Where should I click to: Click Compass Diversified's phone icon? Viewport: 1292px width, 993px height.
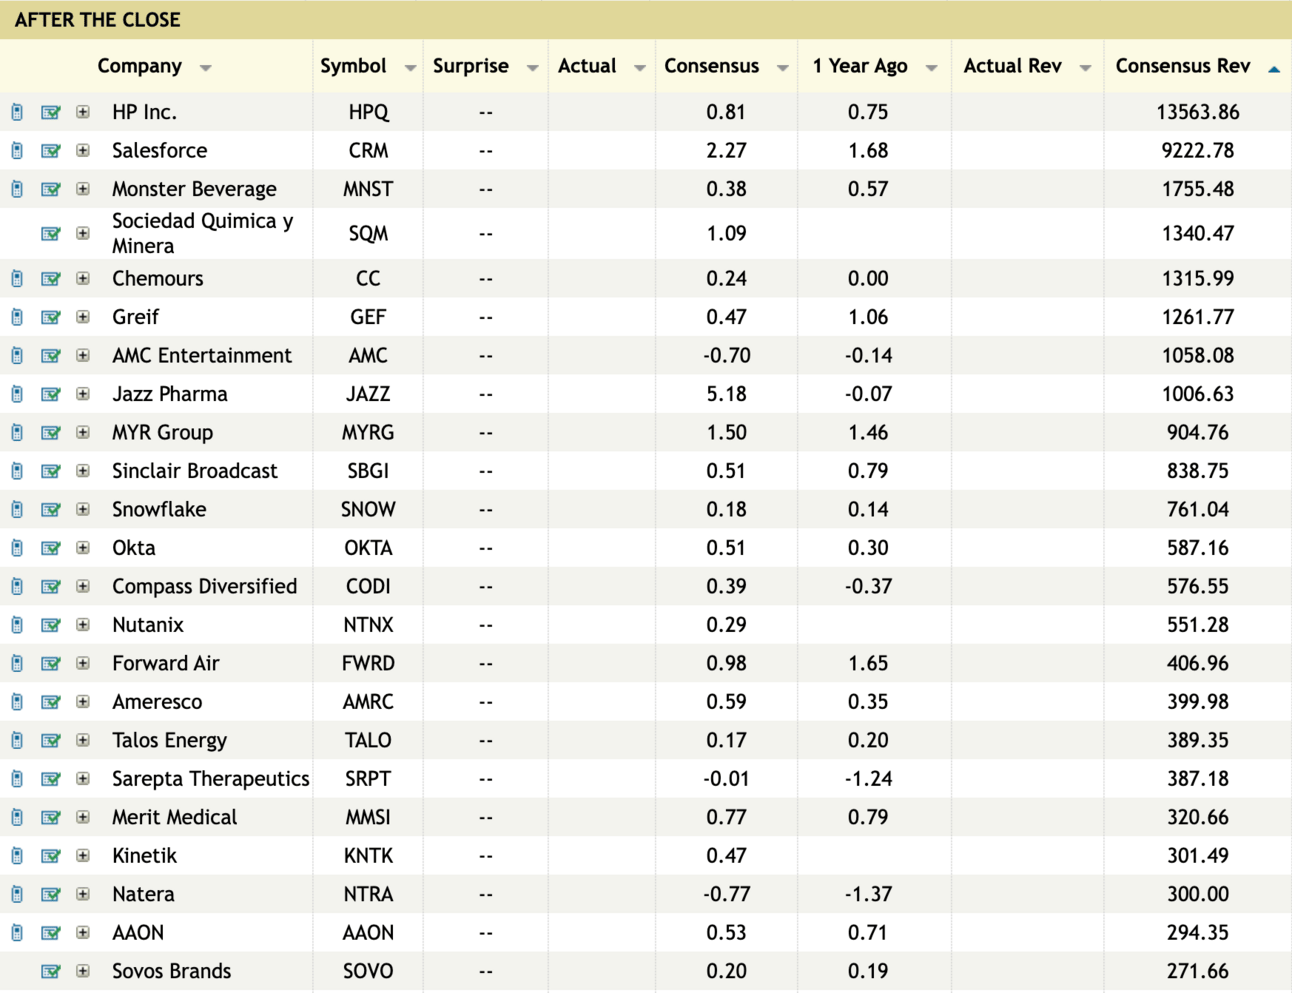(17, 587)
